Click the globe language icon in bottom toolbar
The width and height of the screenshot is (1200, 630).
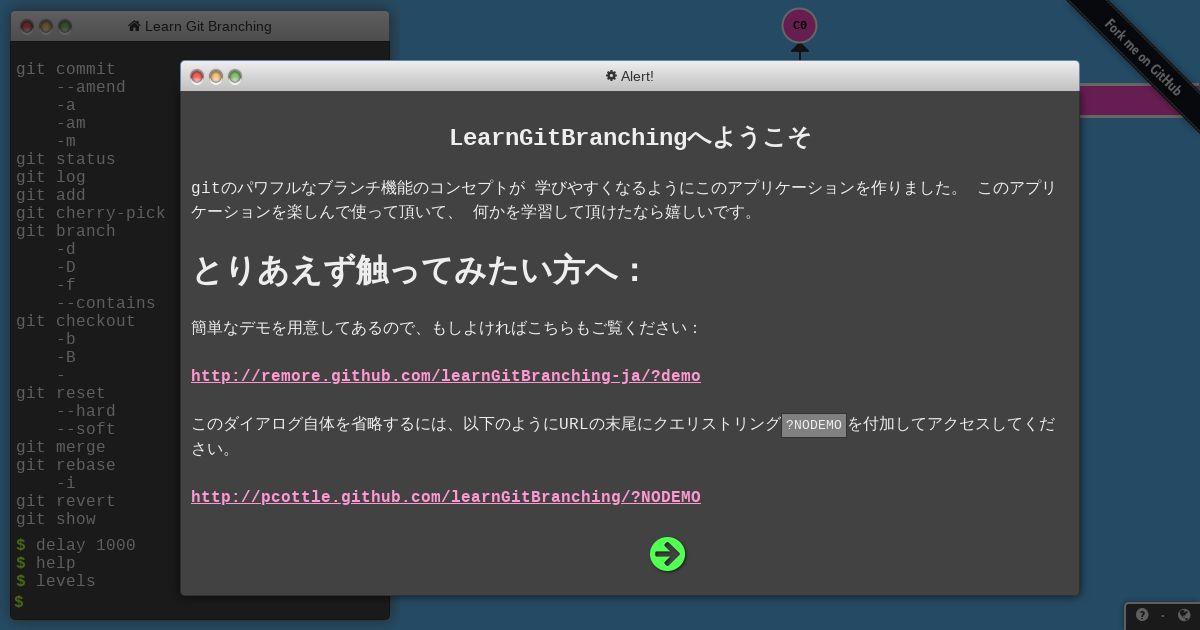click(x=1184, y=615)
